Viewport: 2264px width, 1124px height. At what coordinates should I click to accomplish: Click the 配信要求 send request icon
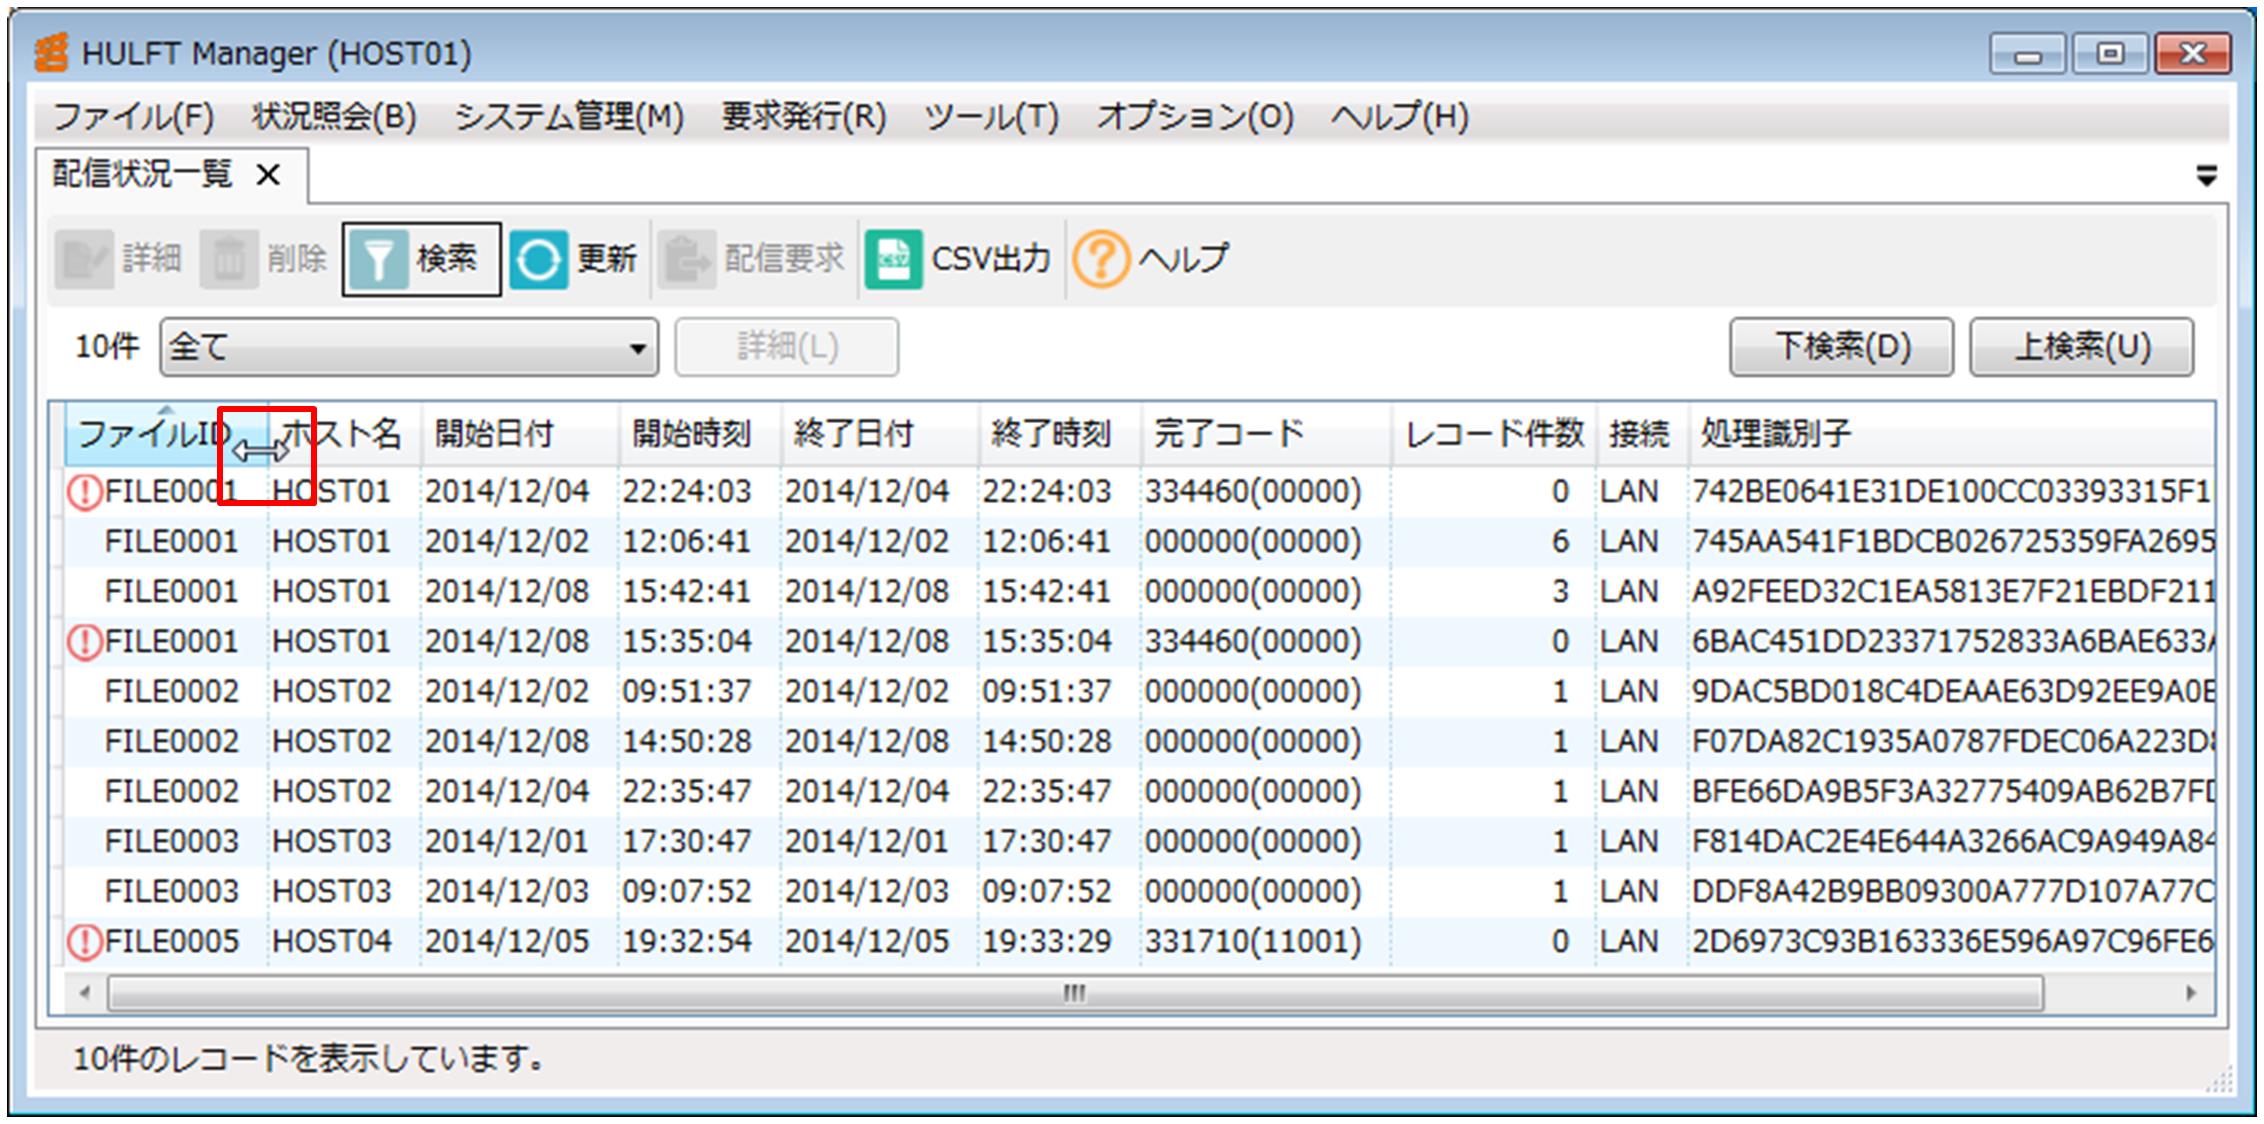686,260
